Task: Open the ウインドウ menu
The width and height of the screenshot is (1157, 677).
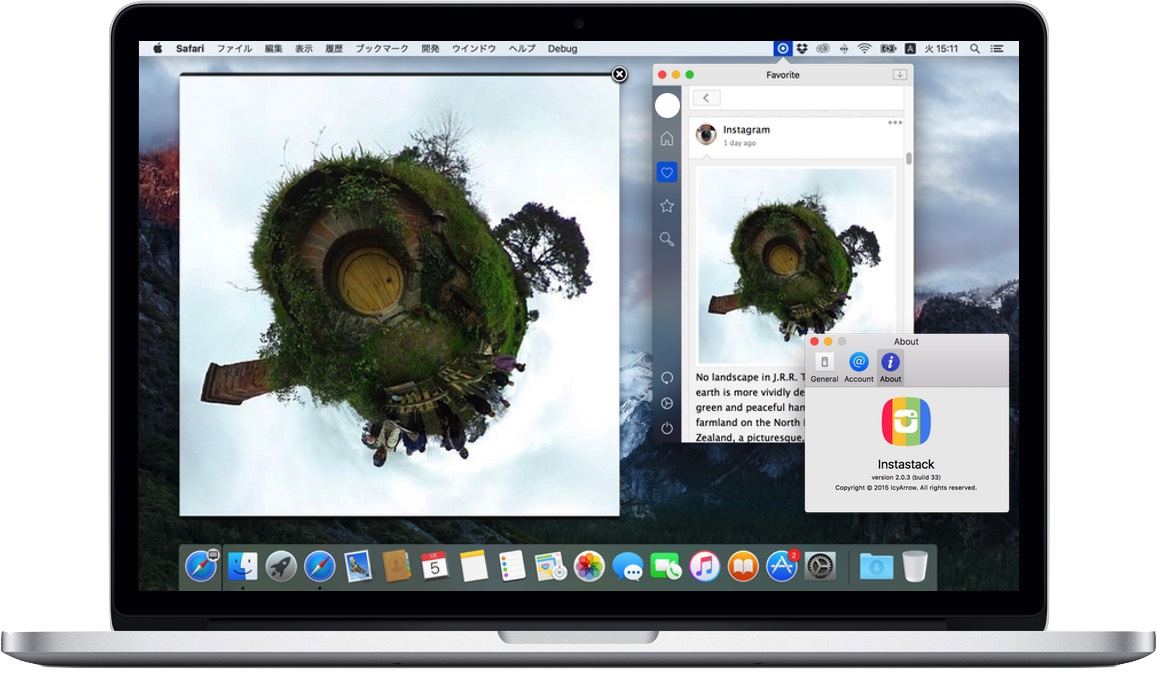Action: coord(474,49)
